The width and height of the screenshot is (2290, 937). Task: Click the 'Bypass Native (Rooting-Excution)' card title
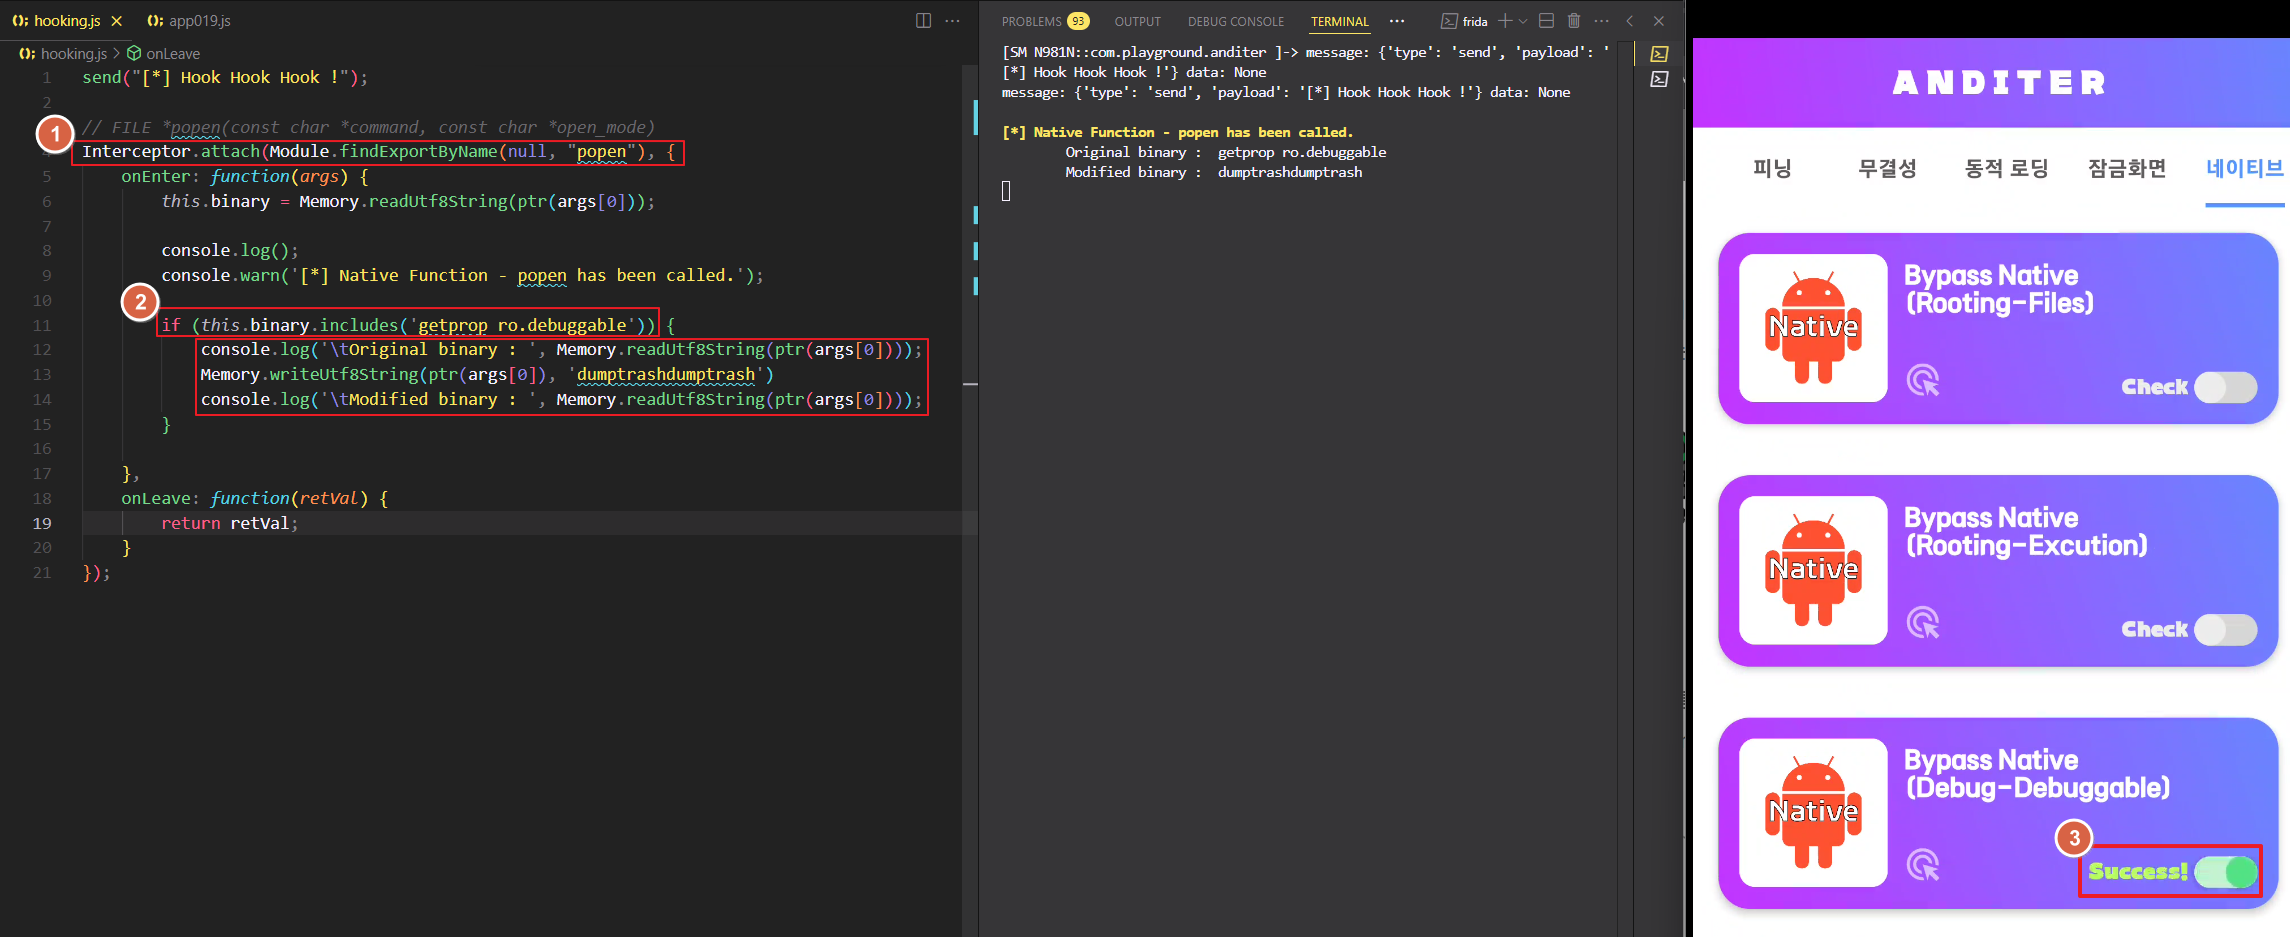click(x=2025, y=531)
